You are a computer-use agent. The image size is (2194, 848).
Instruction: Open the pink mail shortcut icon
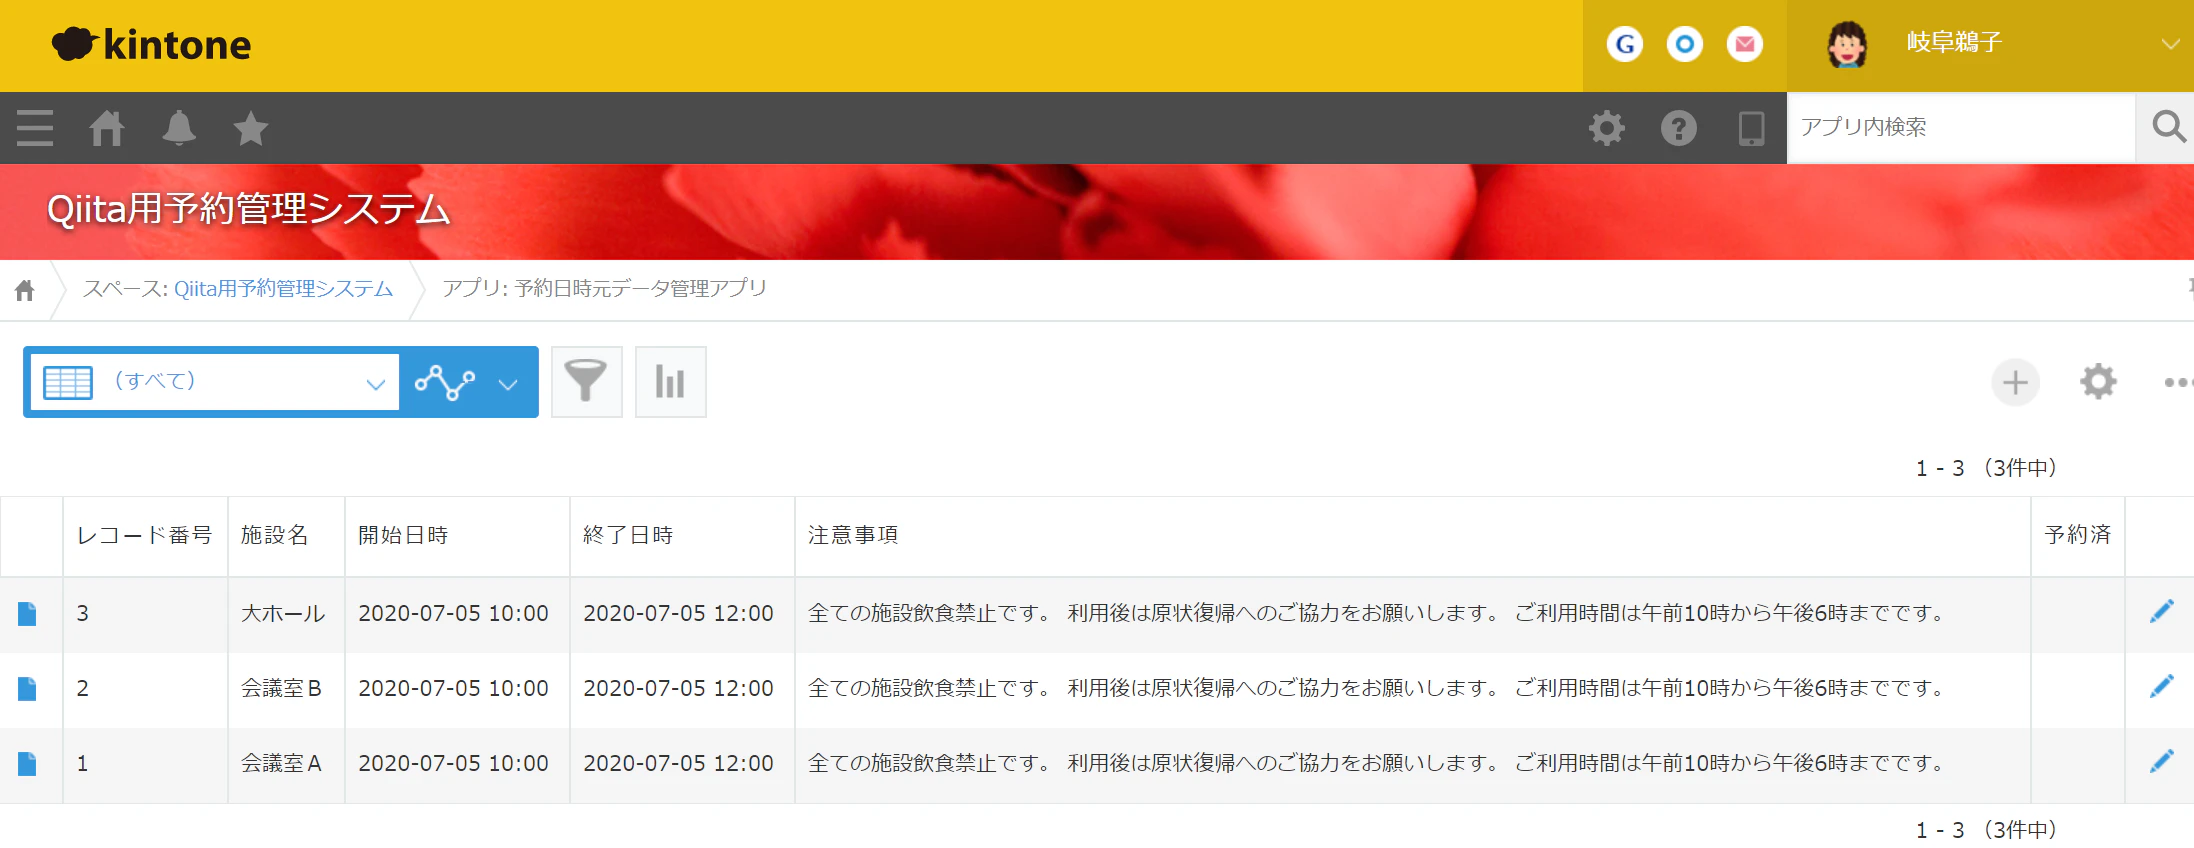pyautogui.click(x=1745, y=44)
